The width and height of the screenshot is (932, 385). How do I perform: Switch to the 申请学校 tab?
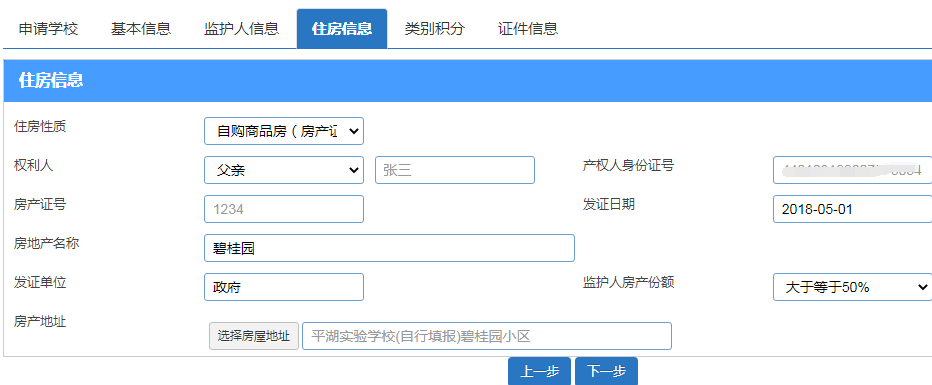(x=48, y=29)
